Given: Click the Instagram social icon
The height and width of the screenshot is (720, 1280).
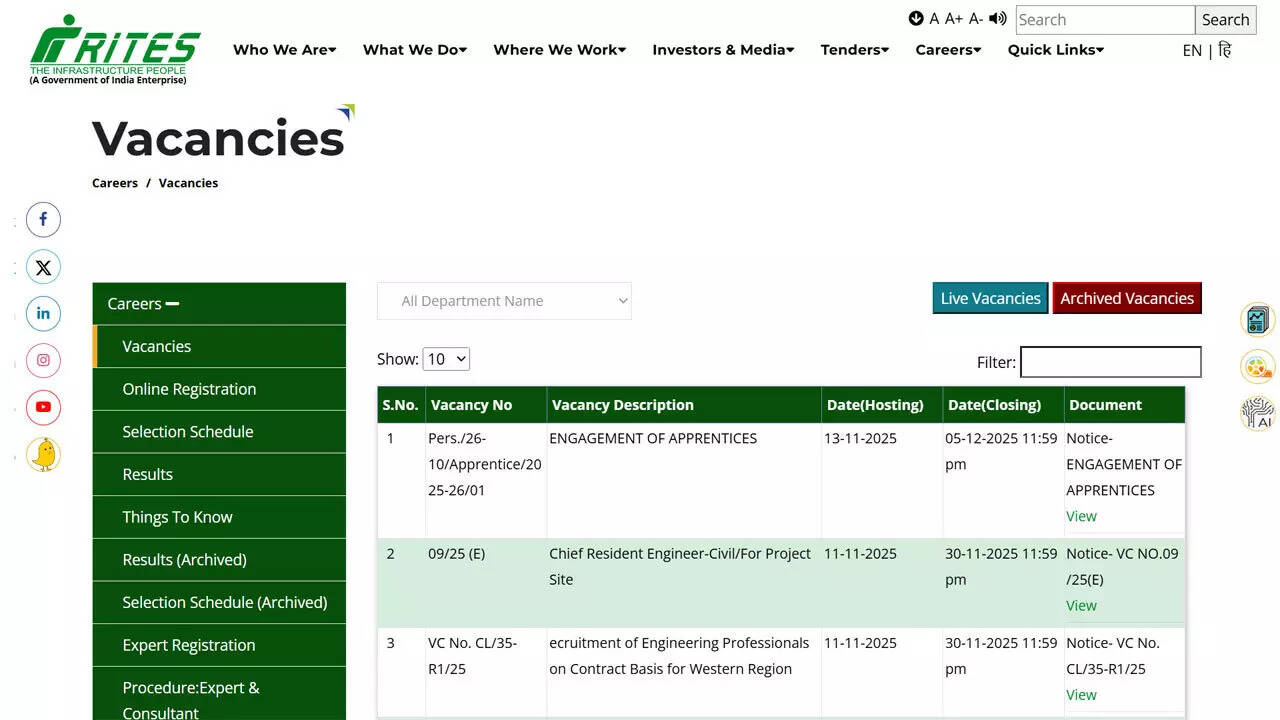Looking at the screenshot, I should pos(43,361).
